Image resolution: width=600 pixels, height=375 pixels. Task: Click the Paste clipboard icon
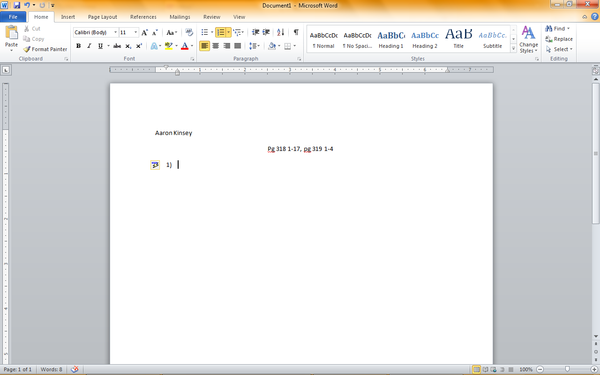[x=11, y=33]
